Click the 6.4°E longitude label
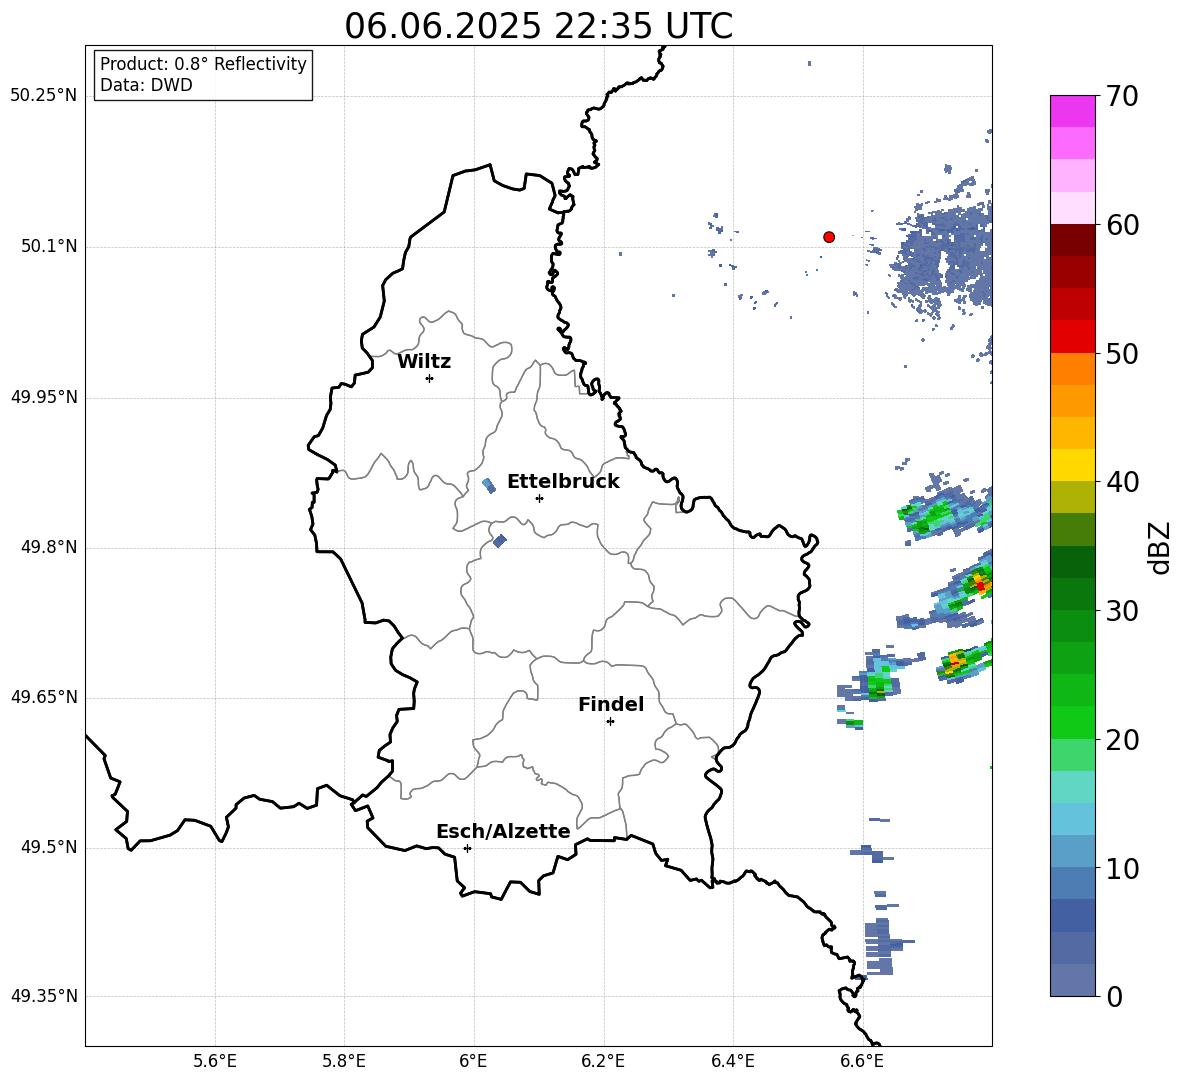The image size is (1184, 1081). tap(732, 1061)
